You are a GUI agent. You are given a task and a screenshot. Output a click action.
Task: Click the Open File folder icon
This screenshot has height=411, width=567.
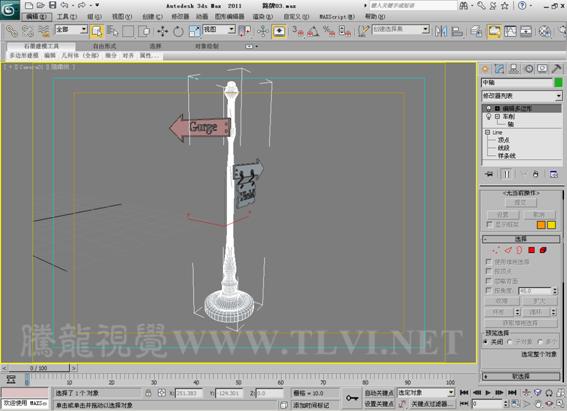(x=40, y=5)
